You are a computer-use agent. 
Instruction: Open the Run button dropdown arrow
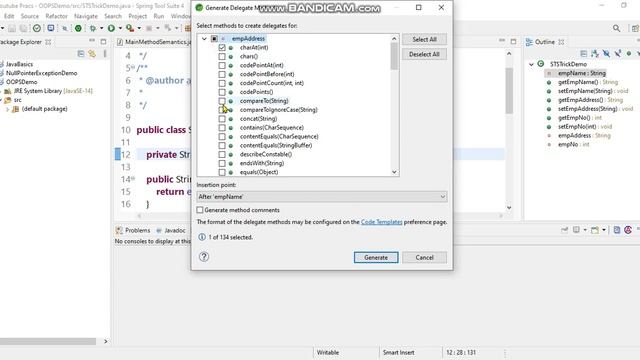120,28
